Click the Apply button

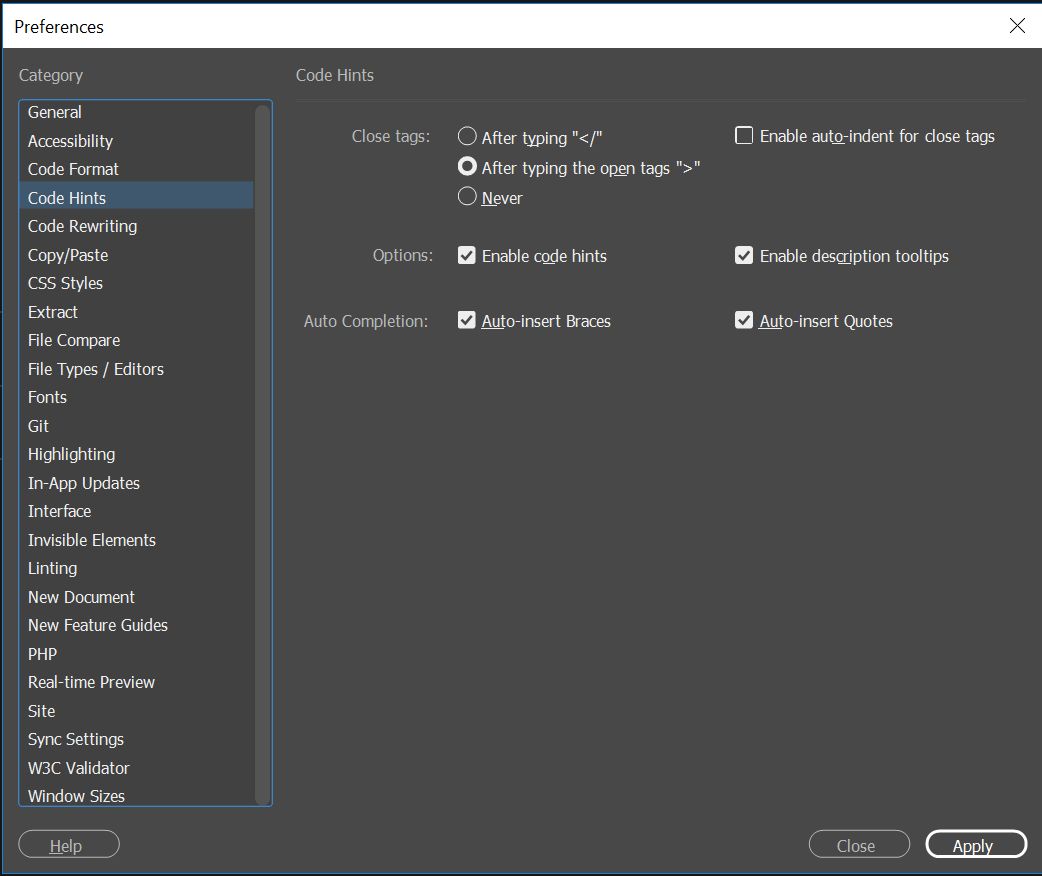(x=975, y=845)
